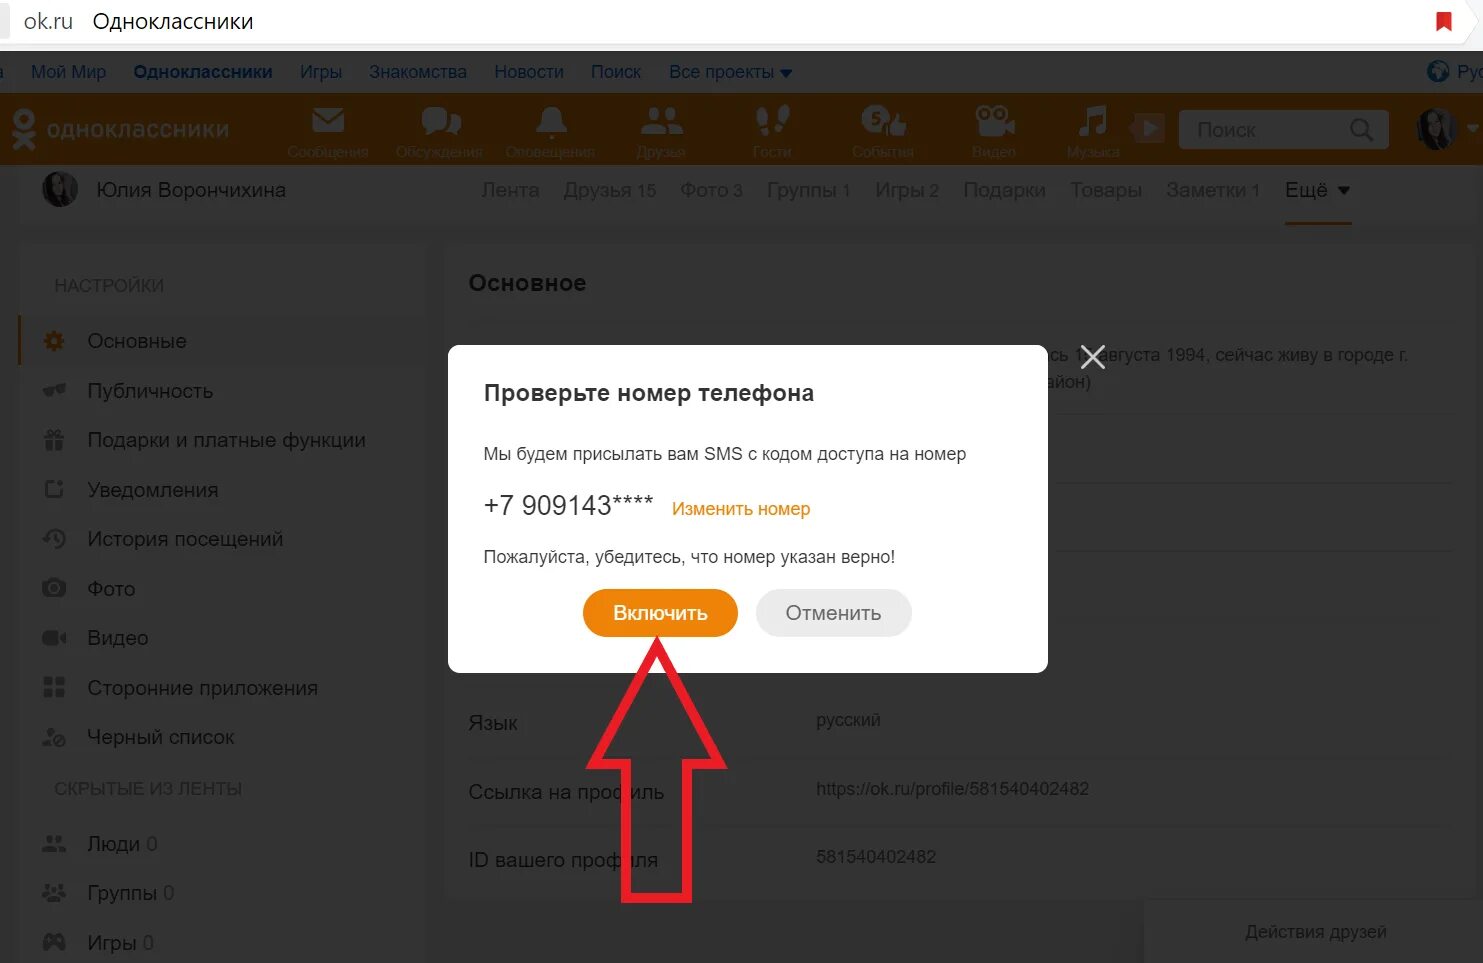The height and width of the screenshot is (963, 1483).
Task: Open the Сообщения messages icon
Action: [x=328, y=122]
